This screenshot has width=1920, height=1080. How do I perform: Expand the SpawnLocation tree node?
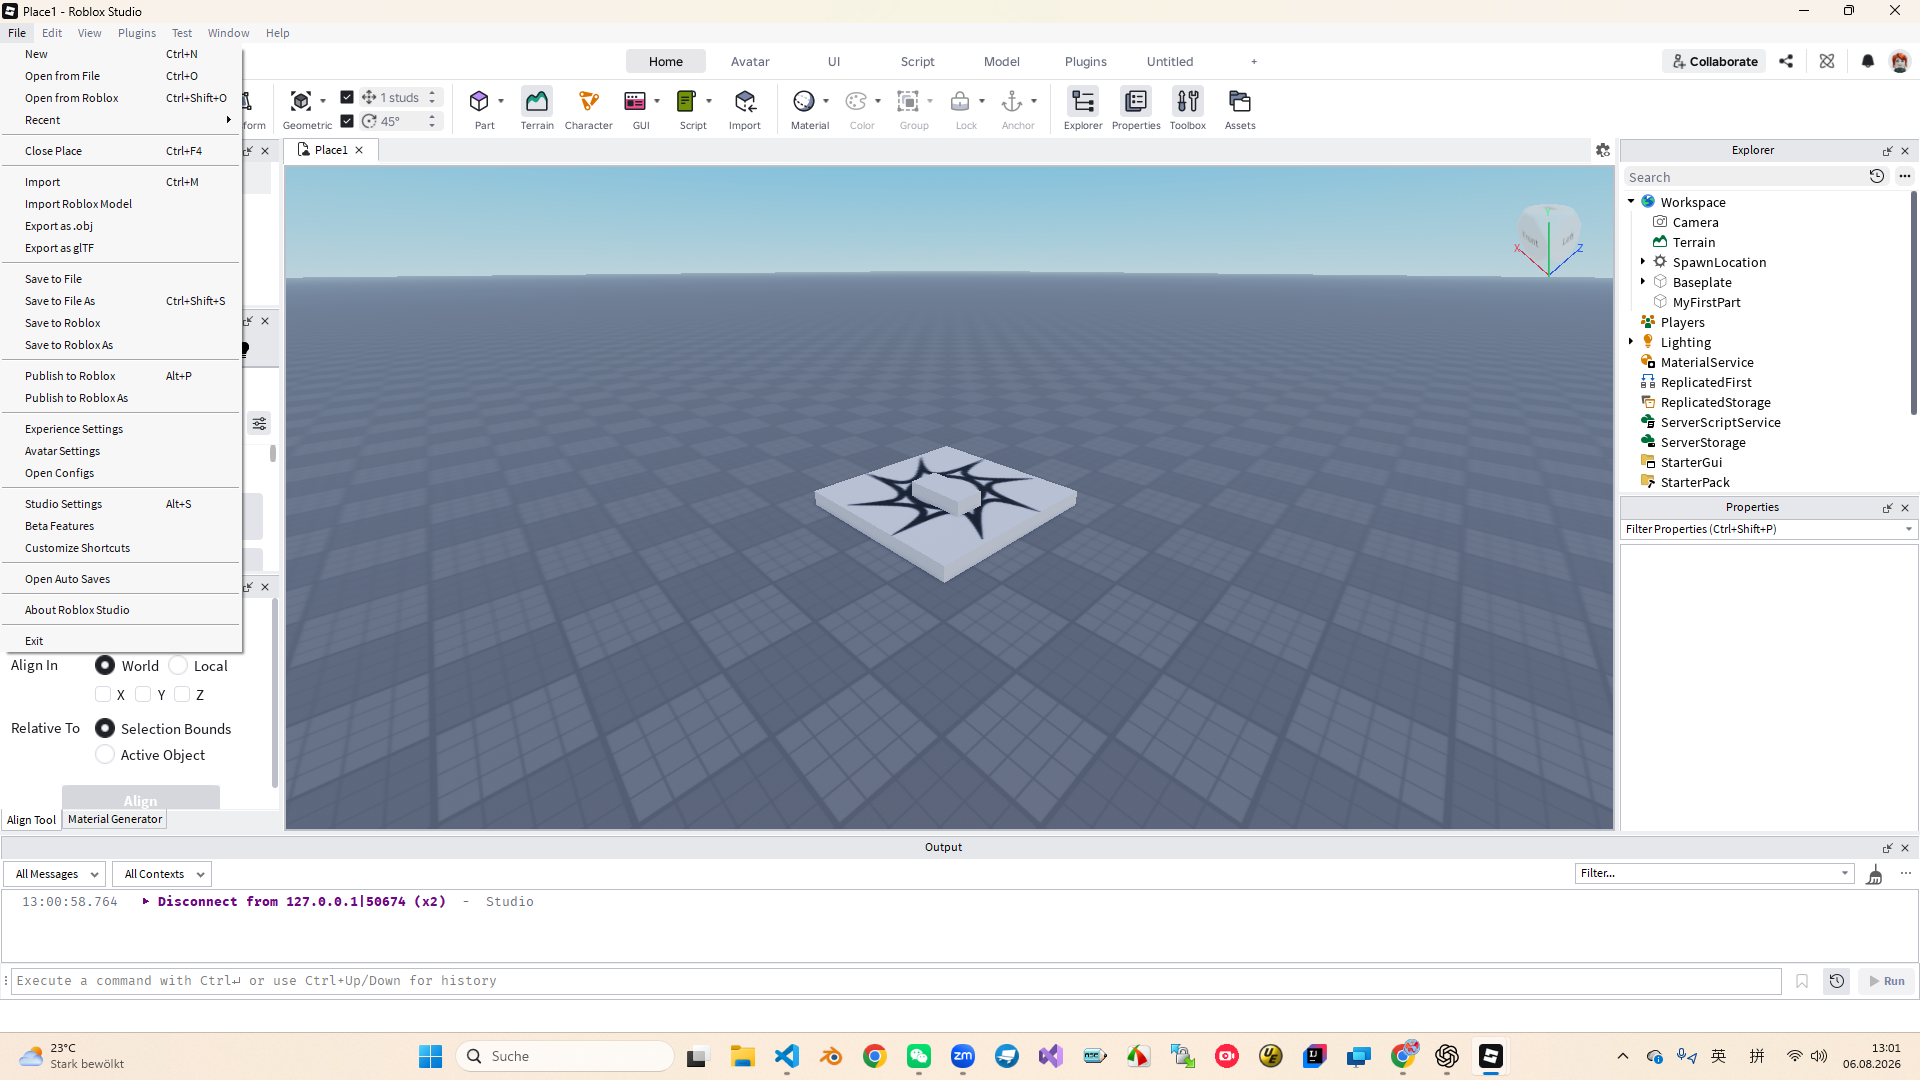(1643, 262)
